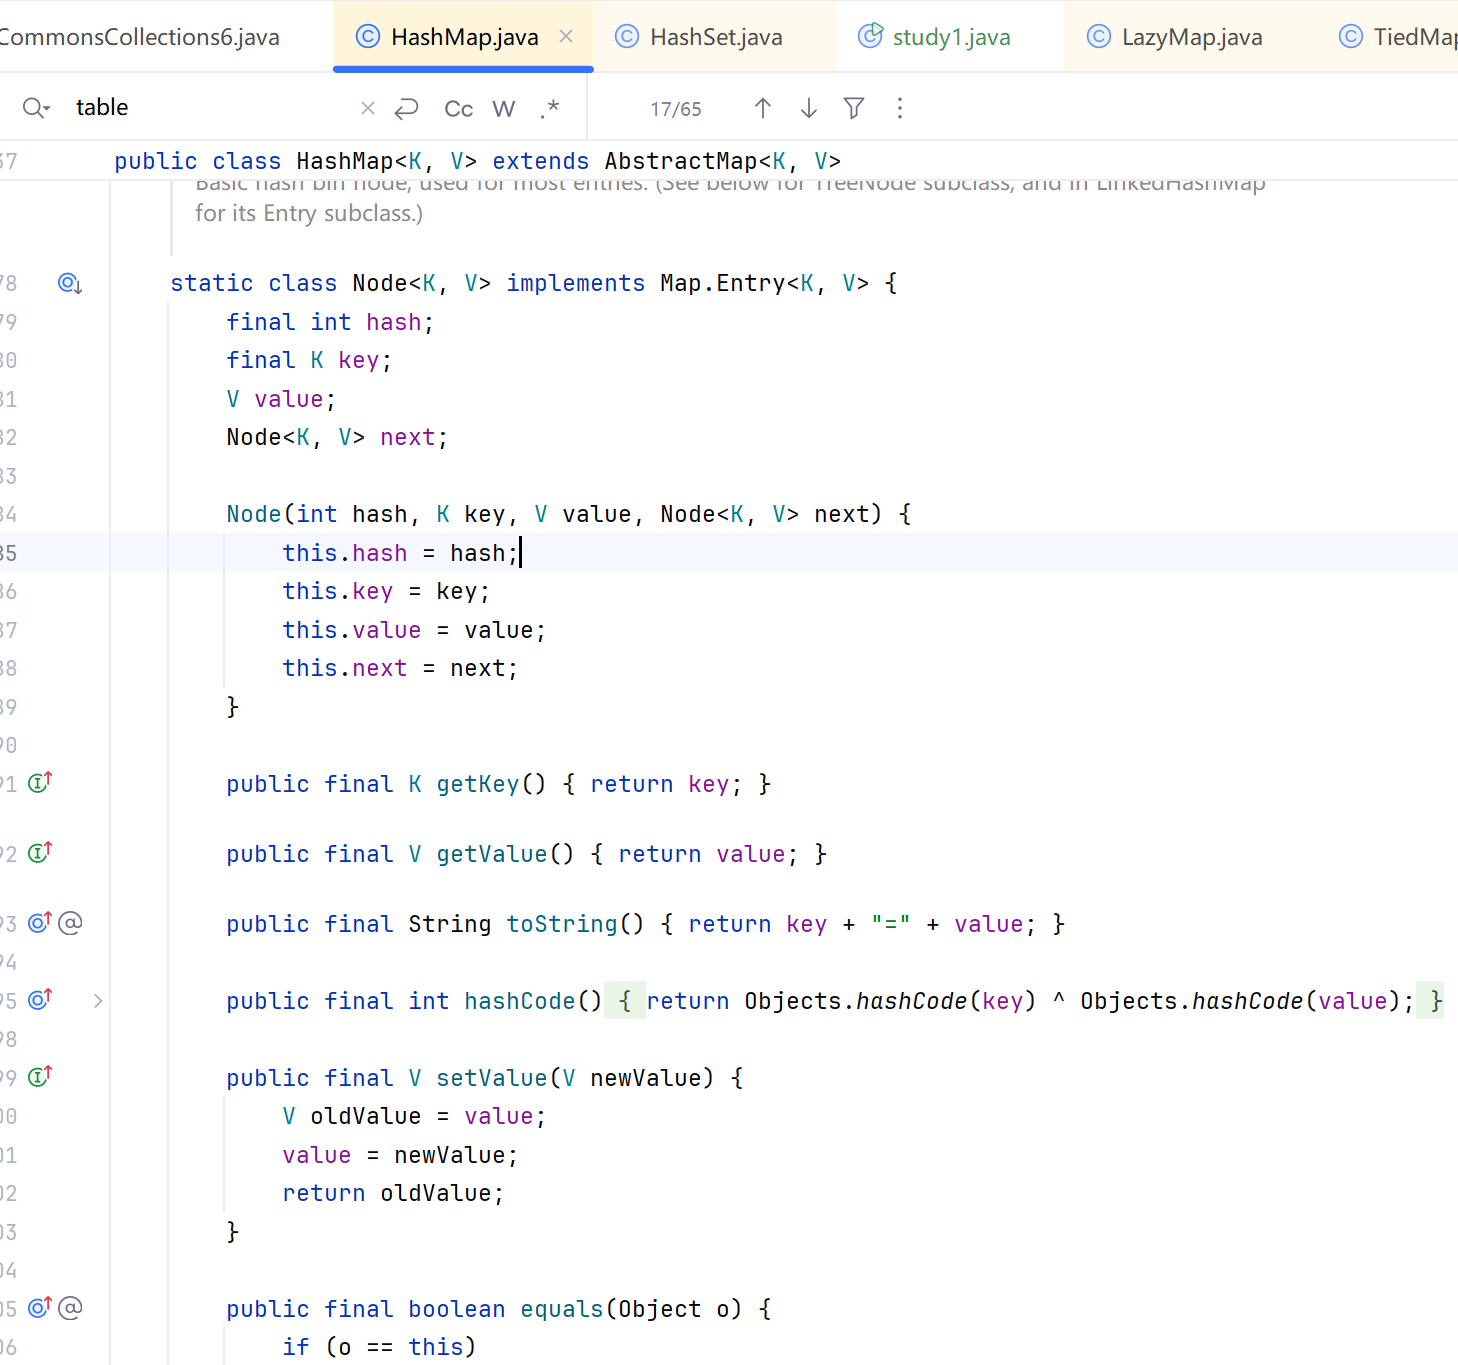Image resolution: width=1458 pixels, height=1365 pixels.
Task: Open search history magnifier dropdown
Action: [x=36, y=108]
